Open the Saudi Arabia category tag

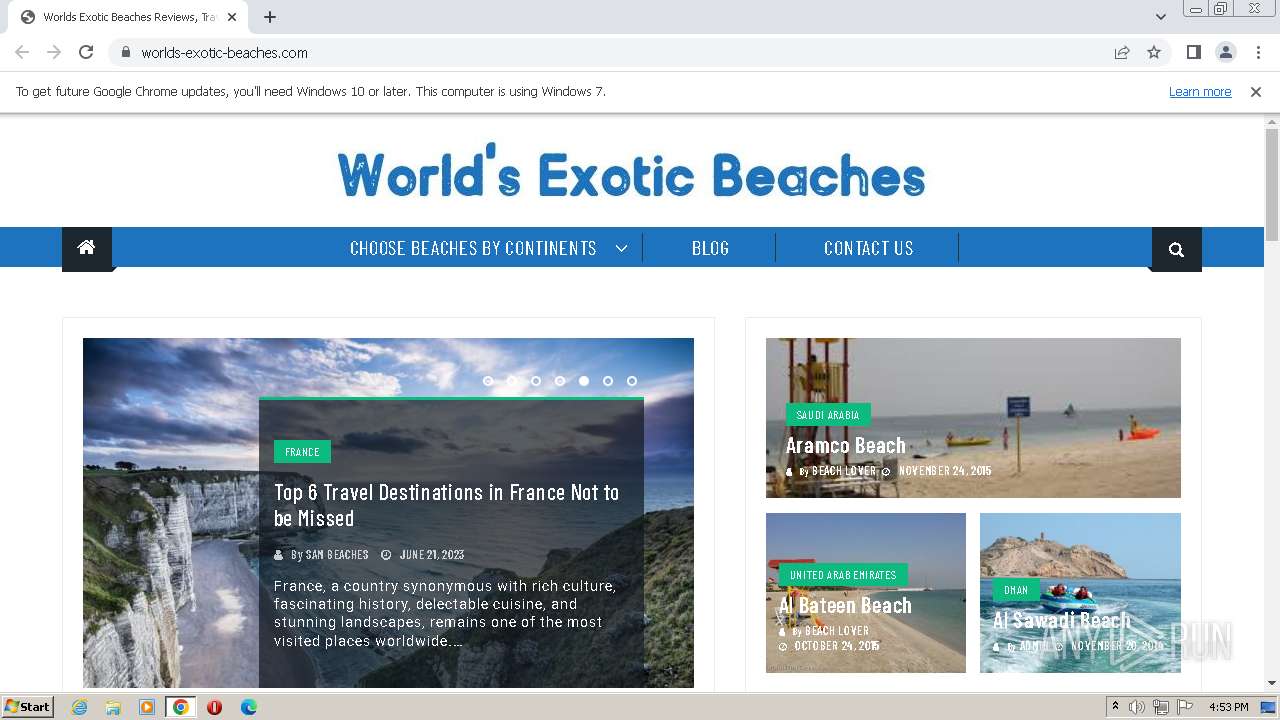(828, 415)
